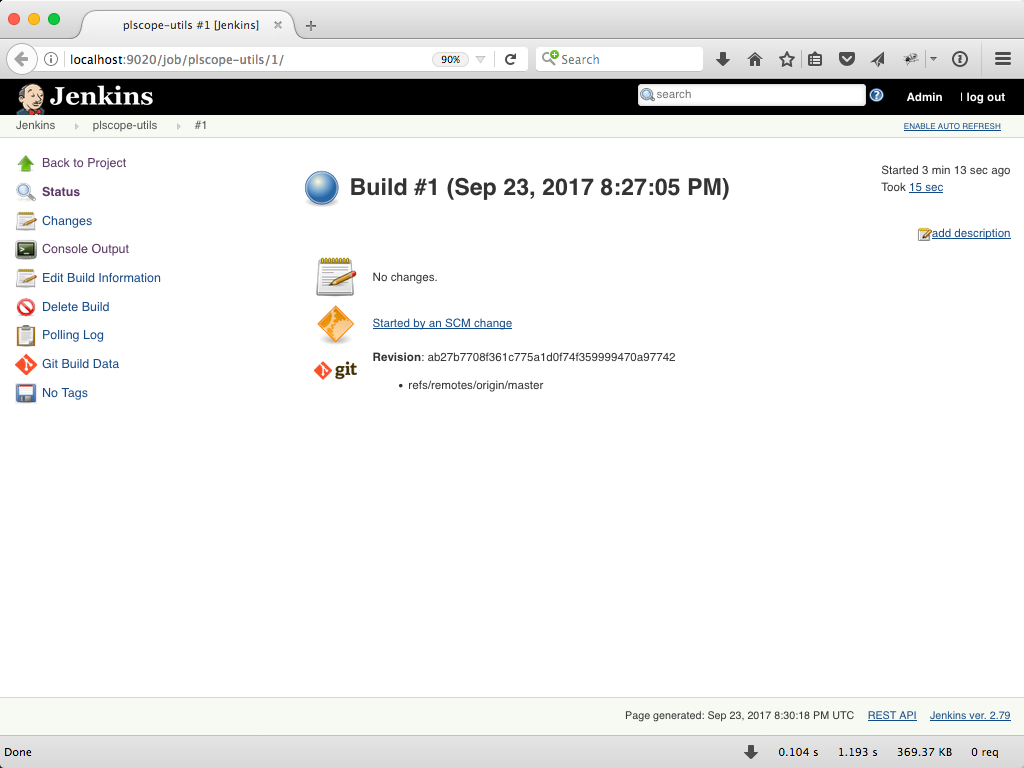Open Changes in the side menu
The width and height of the screenshot is (1024, 768).
point(67,221)
